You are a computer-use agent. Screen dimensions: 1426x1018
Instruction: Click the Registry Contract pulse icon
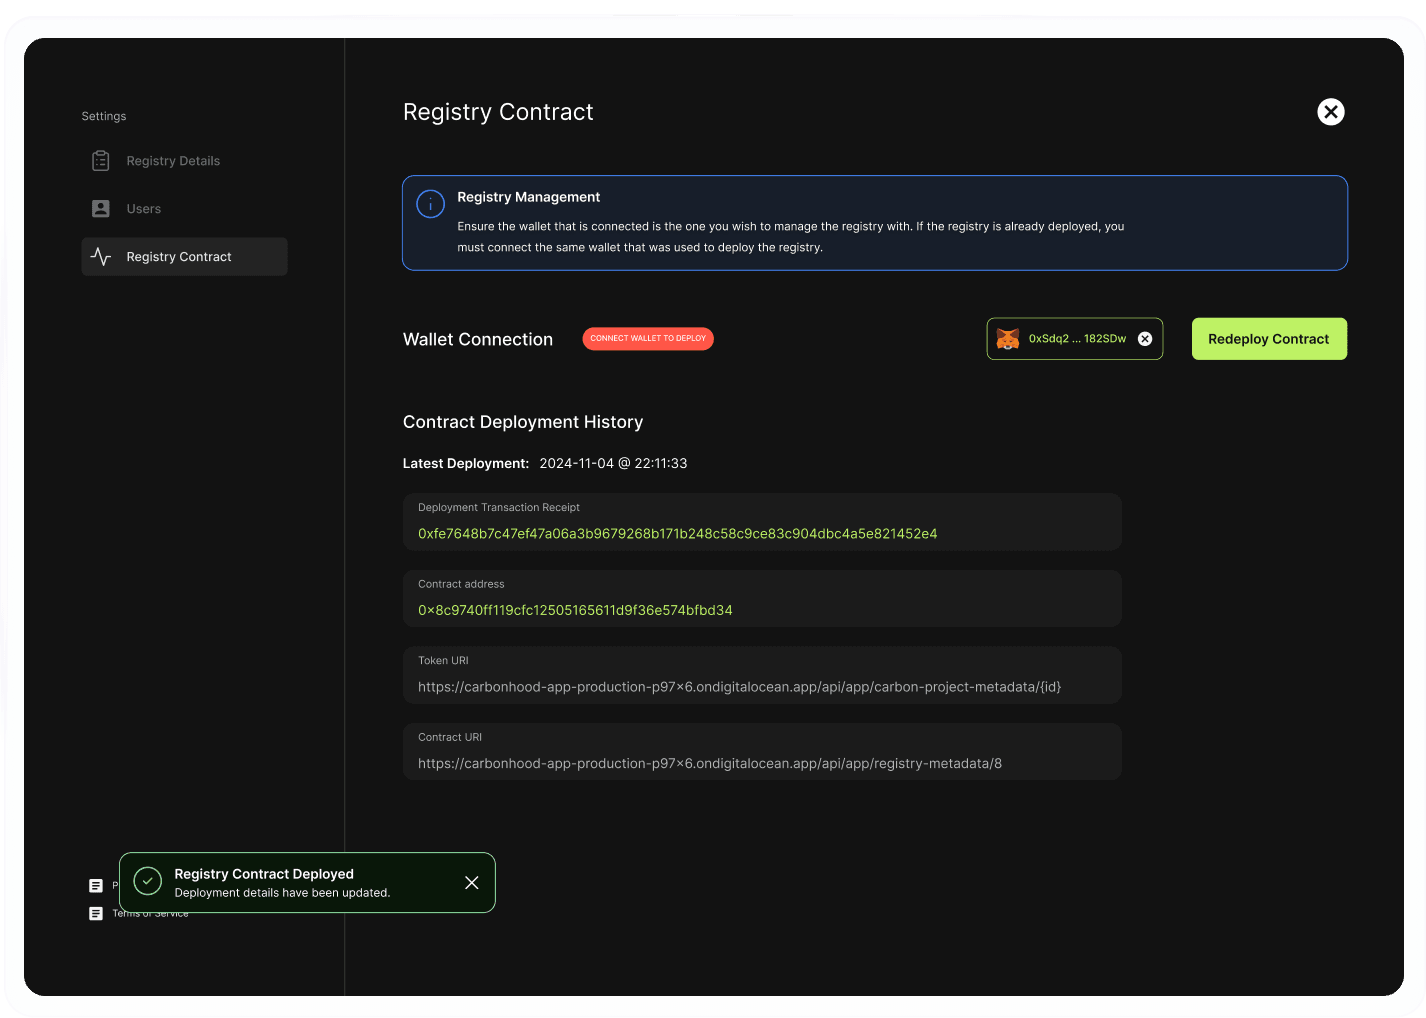click(x=101, y=257)
